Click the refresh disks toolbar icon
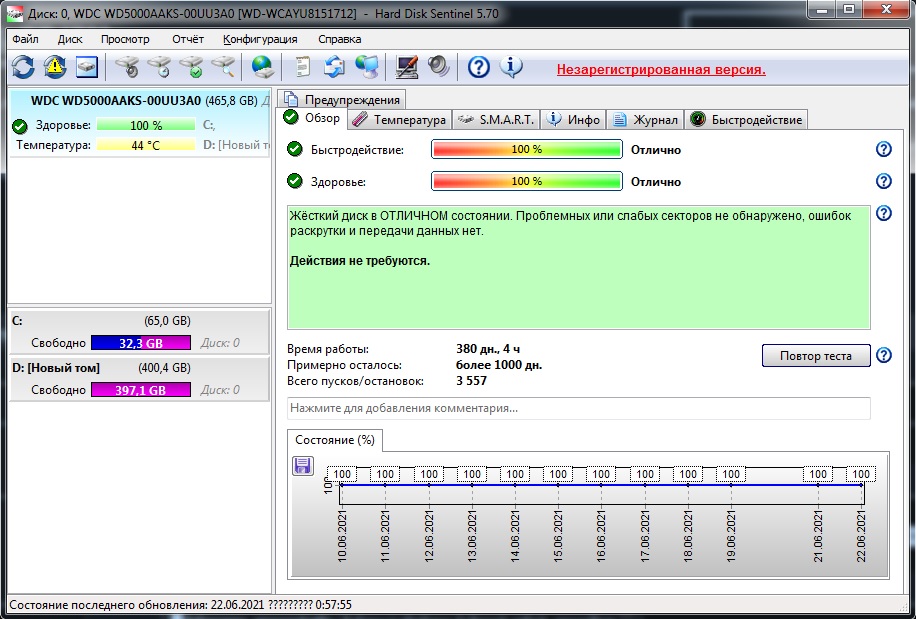This screenshot has width=916, height=619. click(x=23, y=67)
